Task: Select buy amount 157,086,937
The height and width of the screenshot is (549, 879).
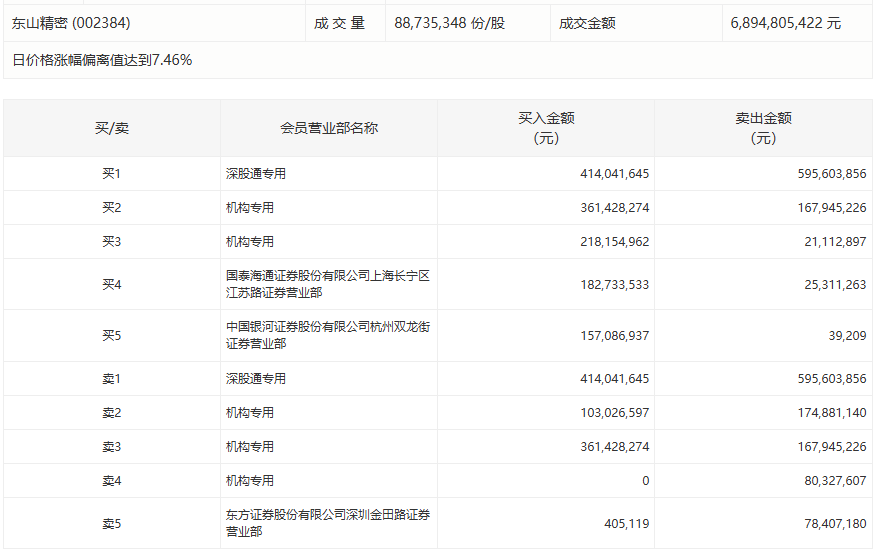Action: (614, 335)
